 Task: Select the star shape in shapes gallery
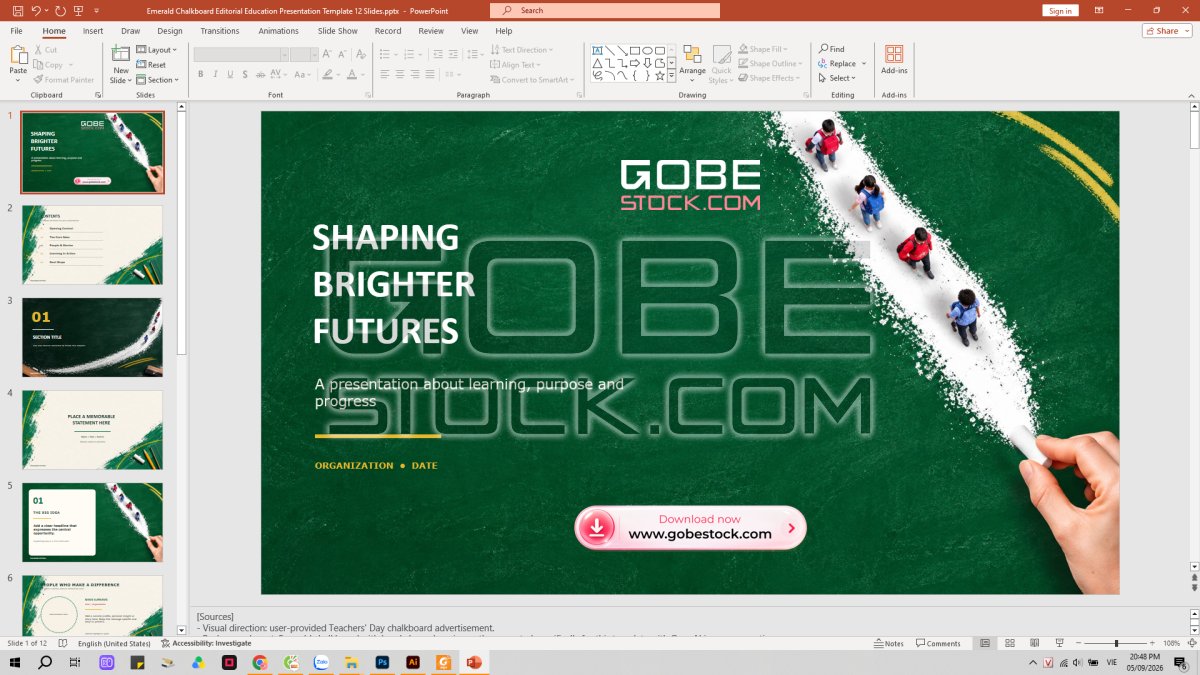tap(660, 75)
